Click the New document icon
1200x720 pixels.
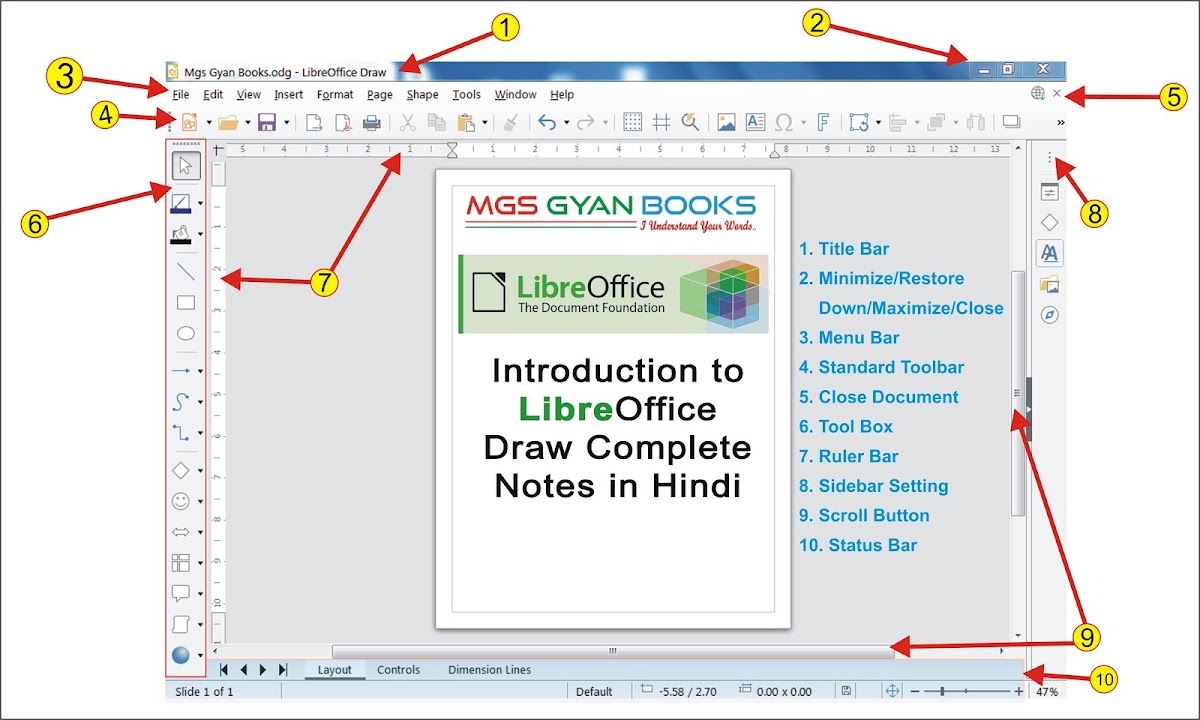pos(189,122)
